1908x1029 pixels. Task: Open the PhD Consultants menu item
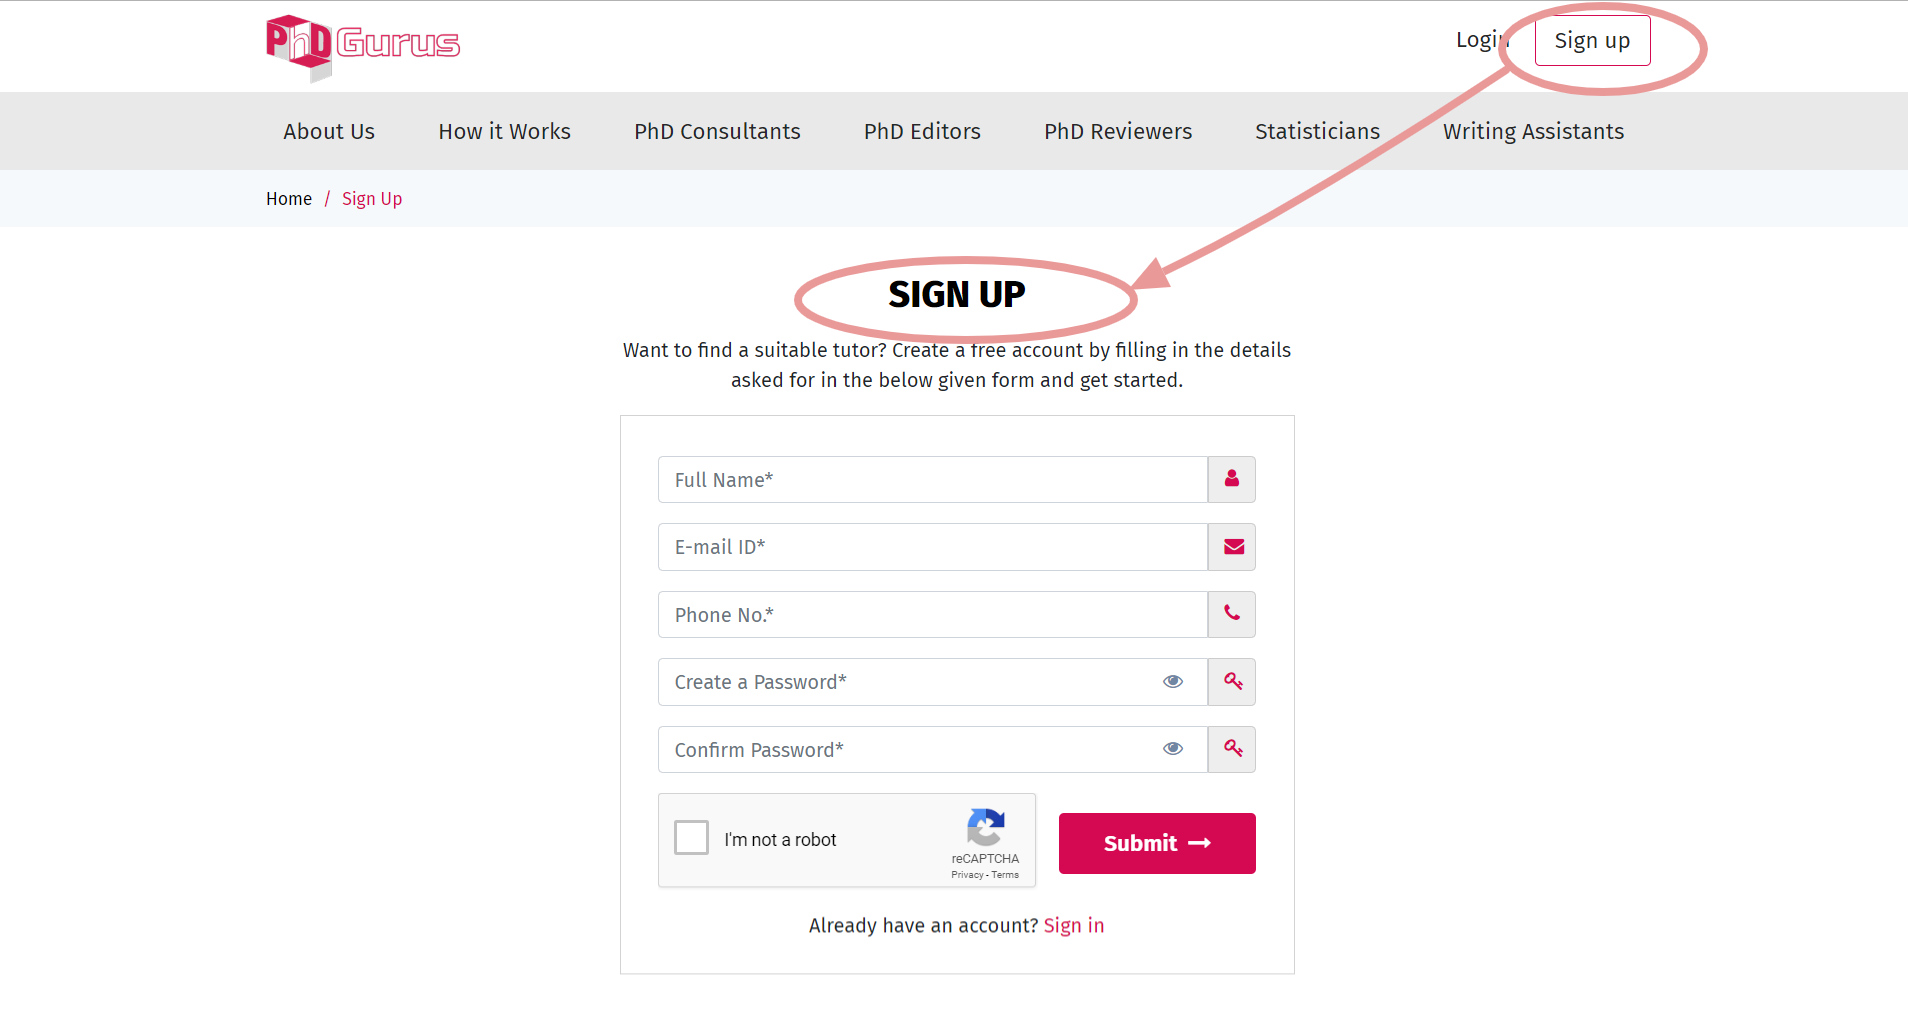pos(717,131)
